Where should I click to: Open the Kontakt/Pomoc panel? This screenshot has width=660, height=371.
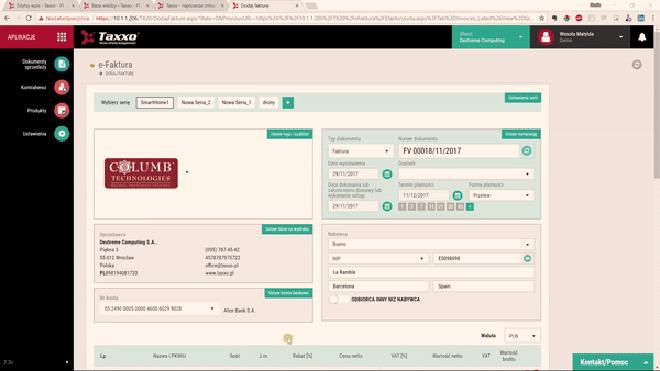[613, 362]
